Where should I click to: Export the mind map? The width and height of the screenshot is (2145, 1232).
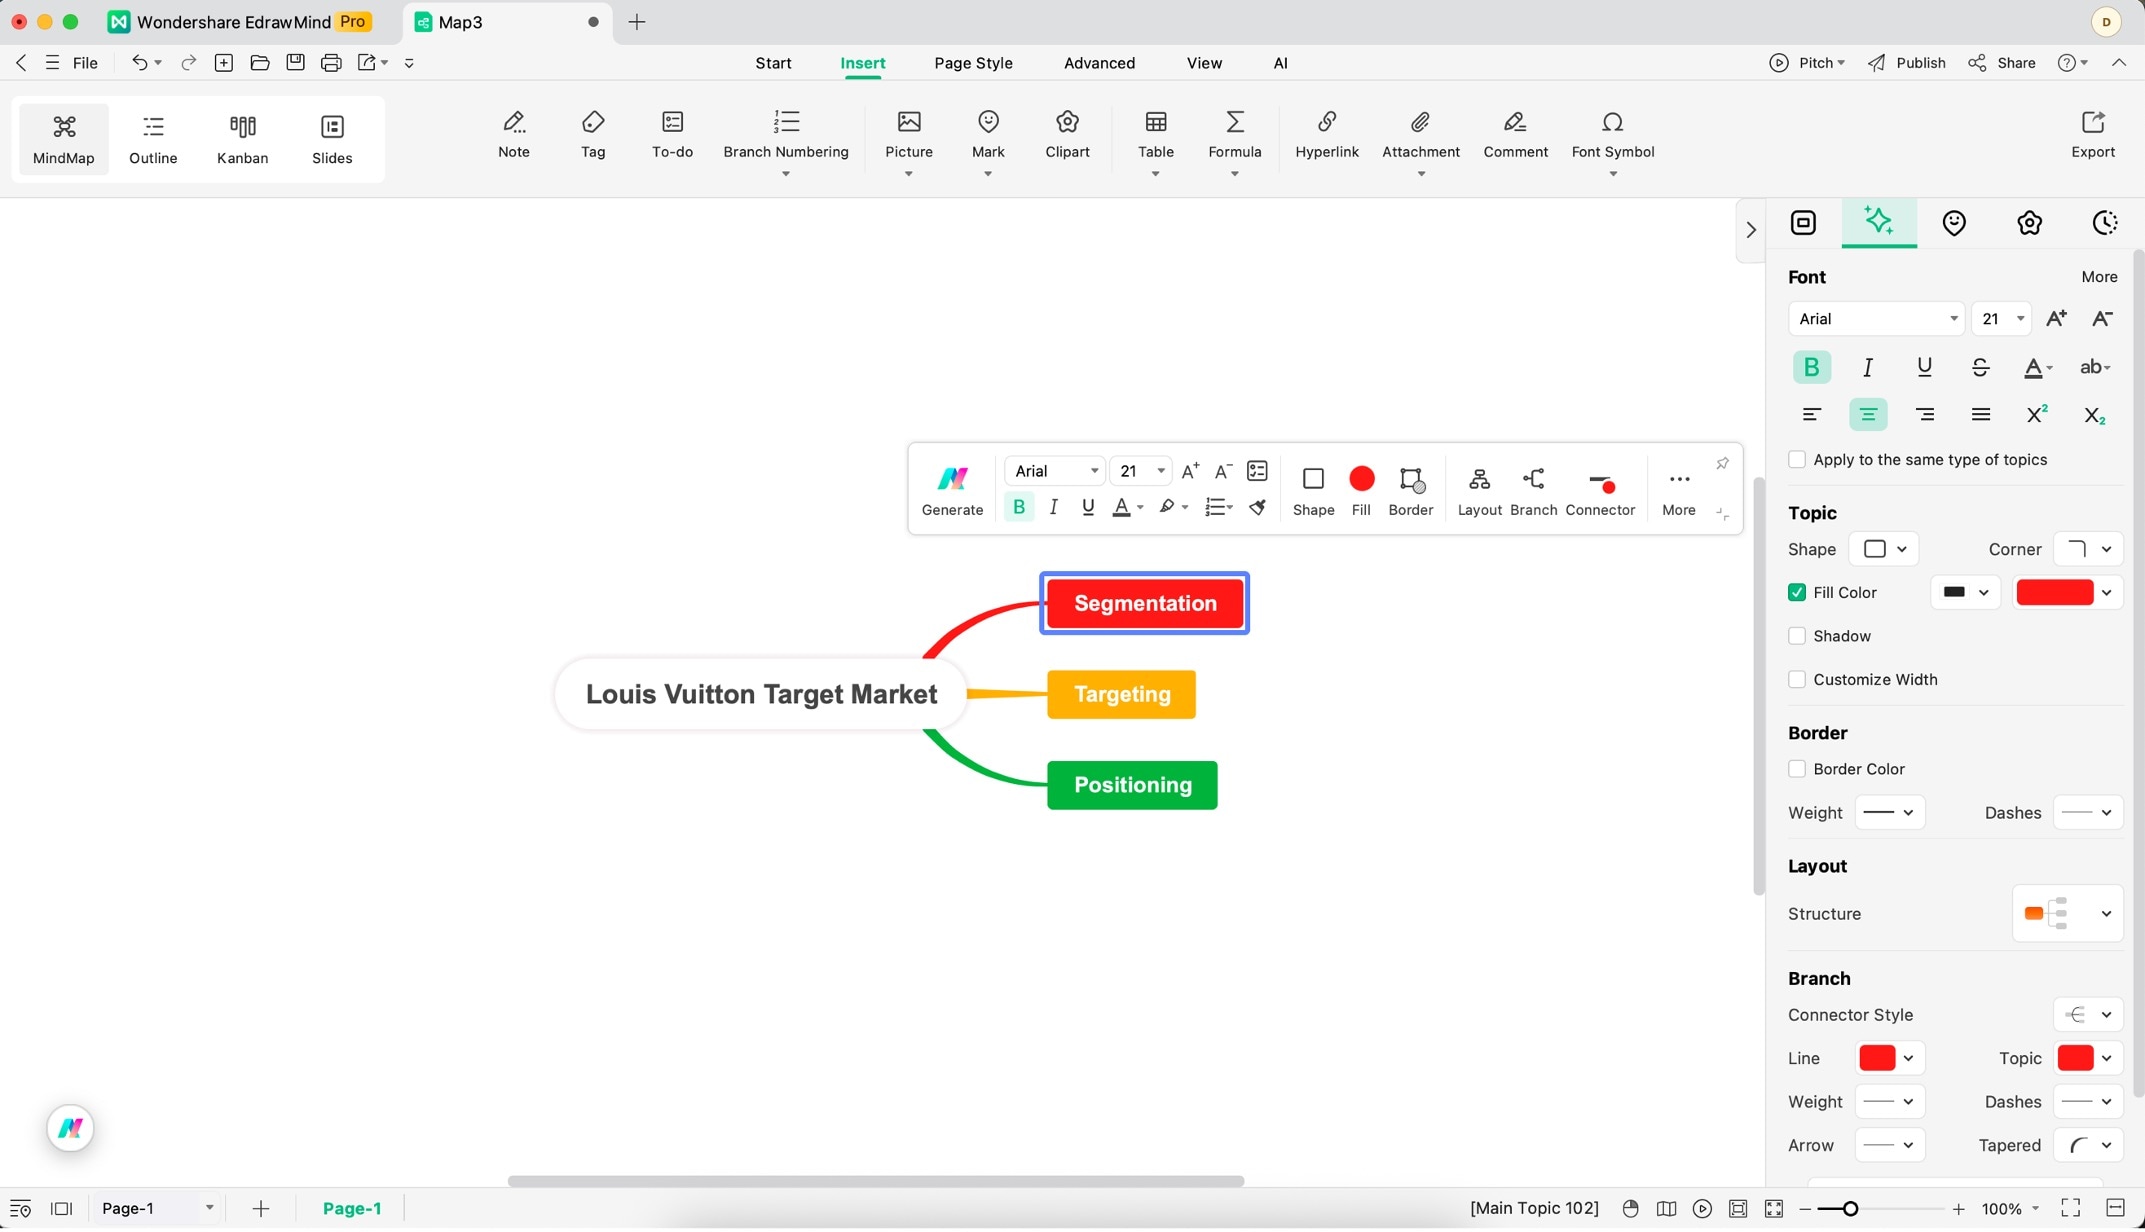point(2092,134)
